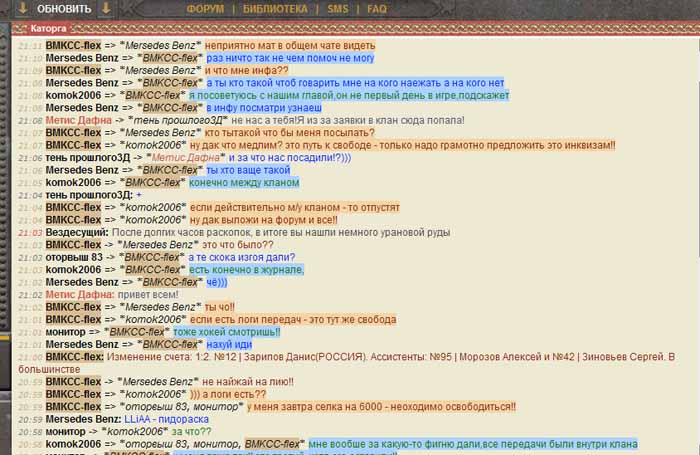Click the sender BMKCC-flex in the 21:11 message
The image size is (700, 455).
click(x=73, y=46)
